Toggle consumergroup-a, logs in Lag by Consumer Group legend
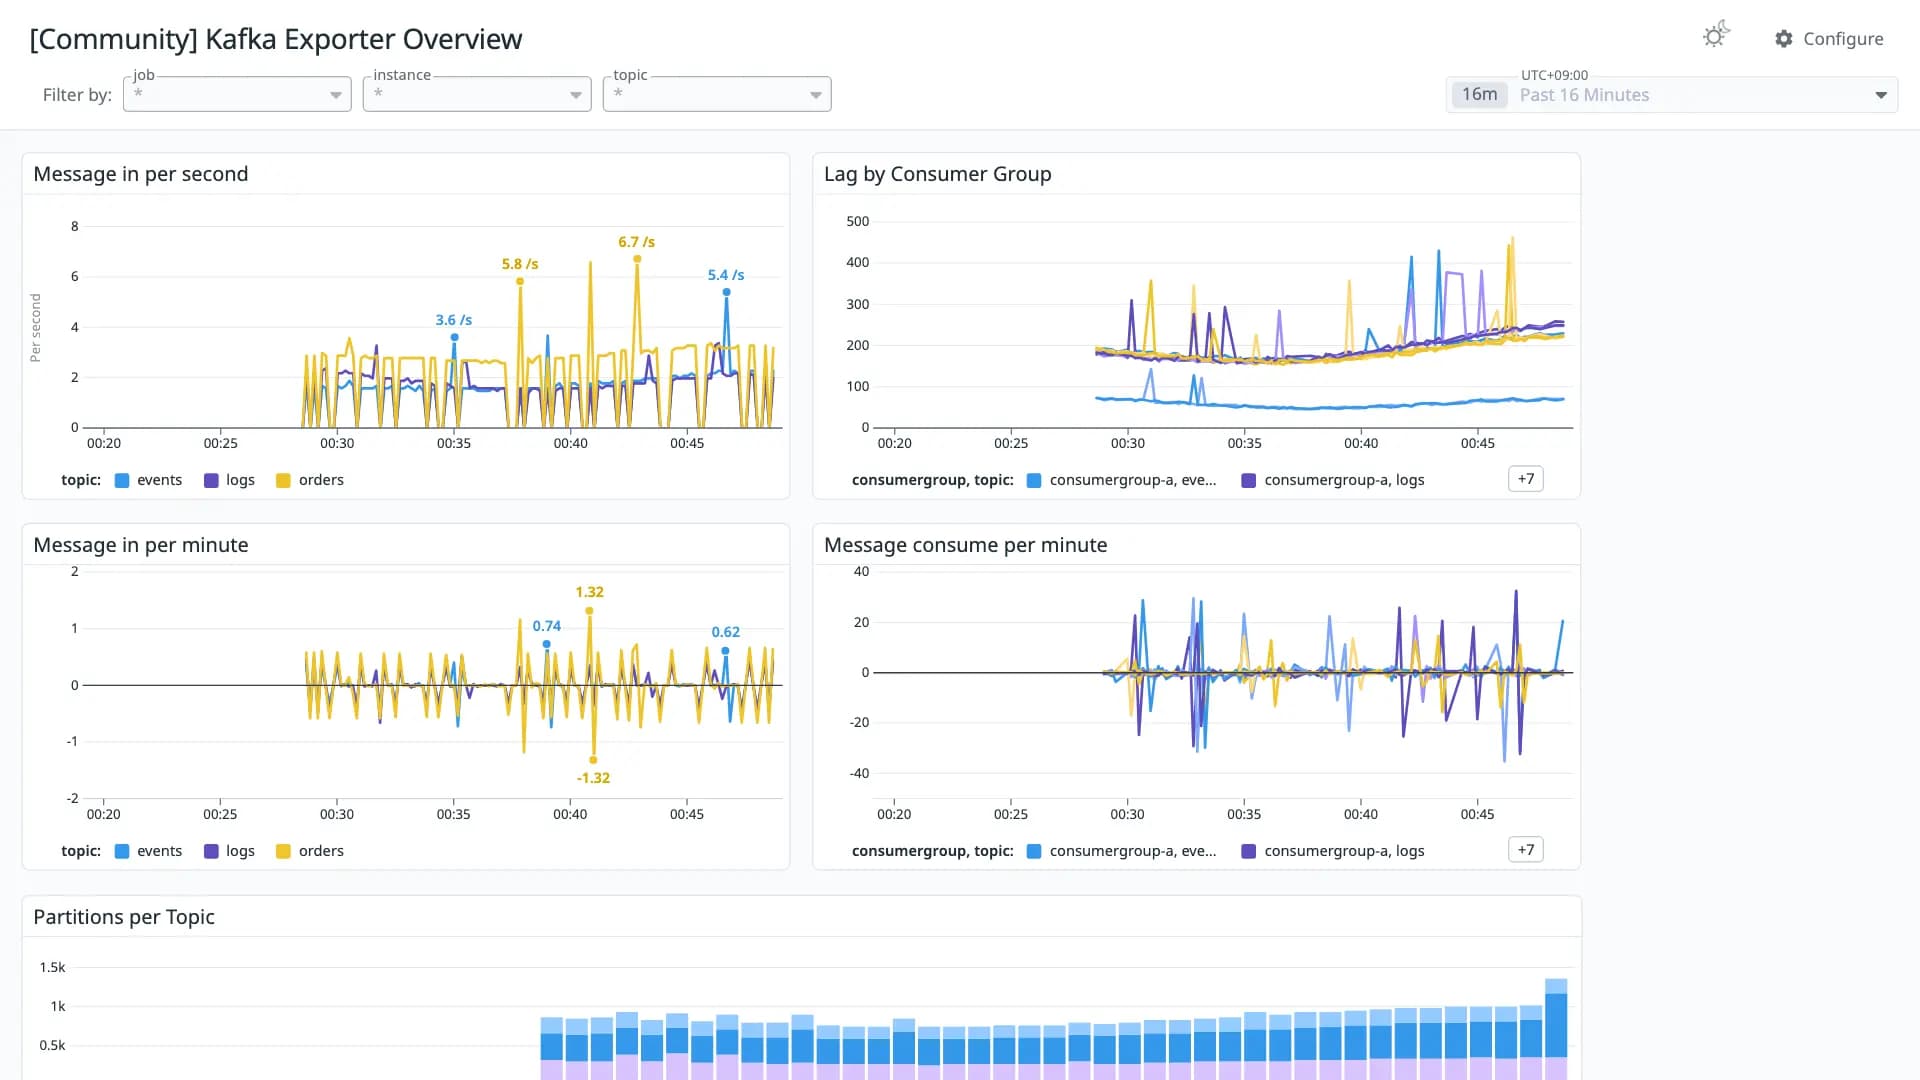This screenshot has width=1920, height=1080. point(1333,480)
